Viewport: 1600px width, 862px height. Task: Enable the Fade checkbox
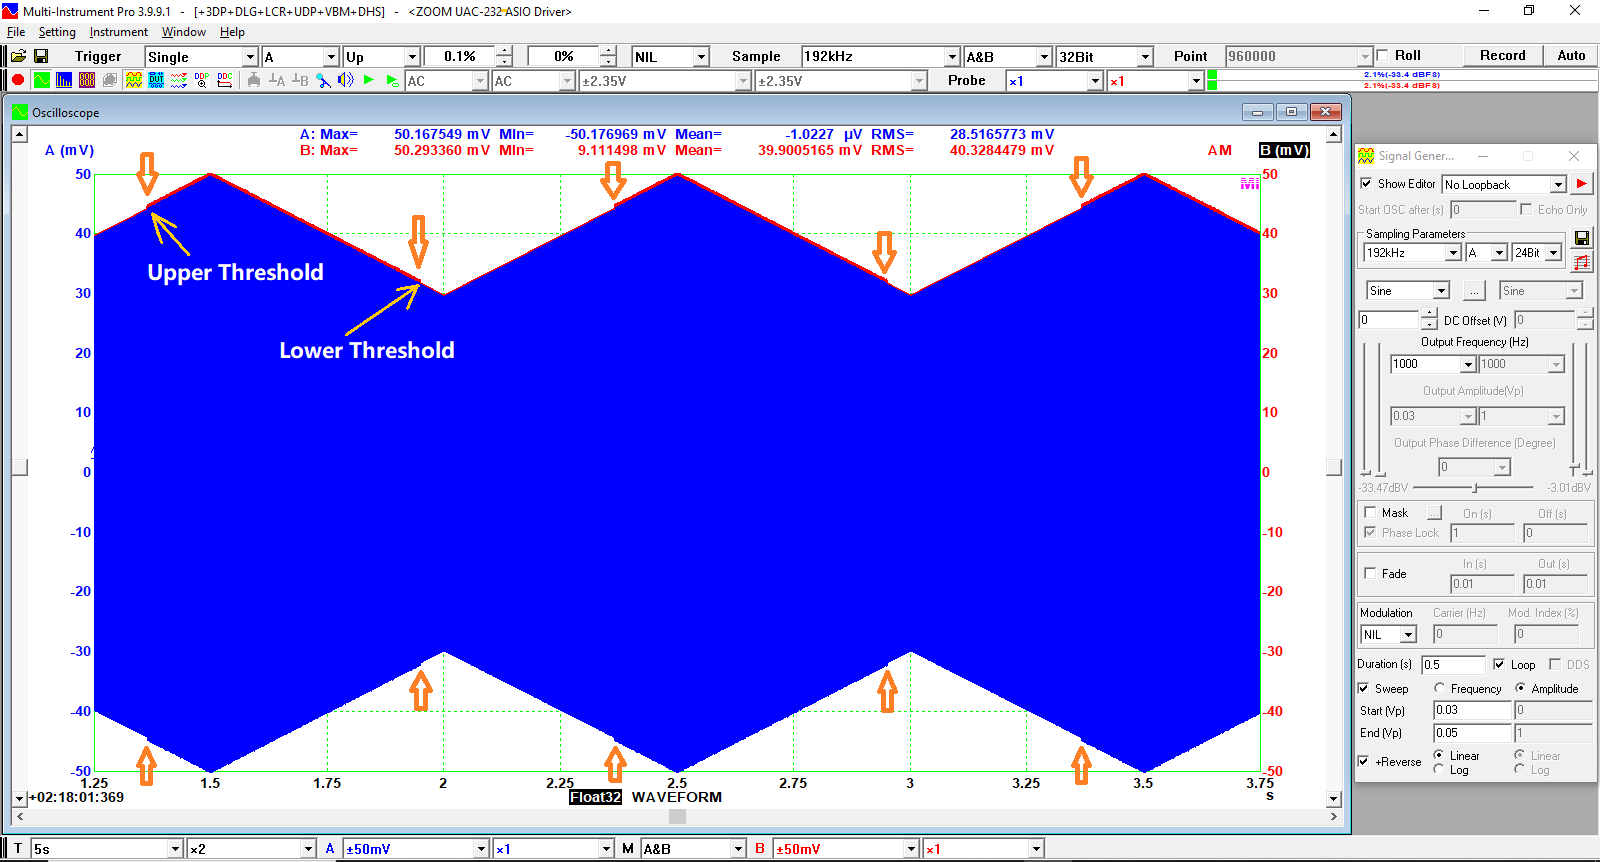point(1370,573)
